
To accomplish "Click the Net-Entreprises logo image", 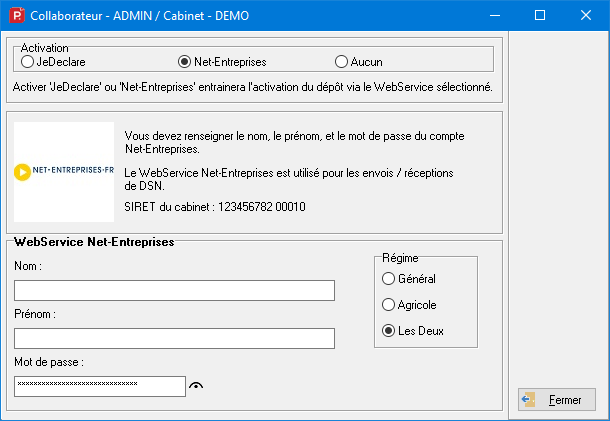I will pyautogui.click(x=64, y=171).
